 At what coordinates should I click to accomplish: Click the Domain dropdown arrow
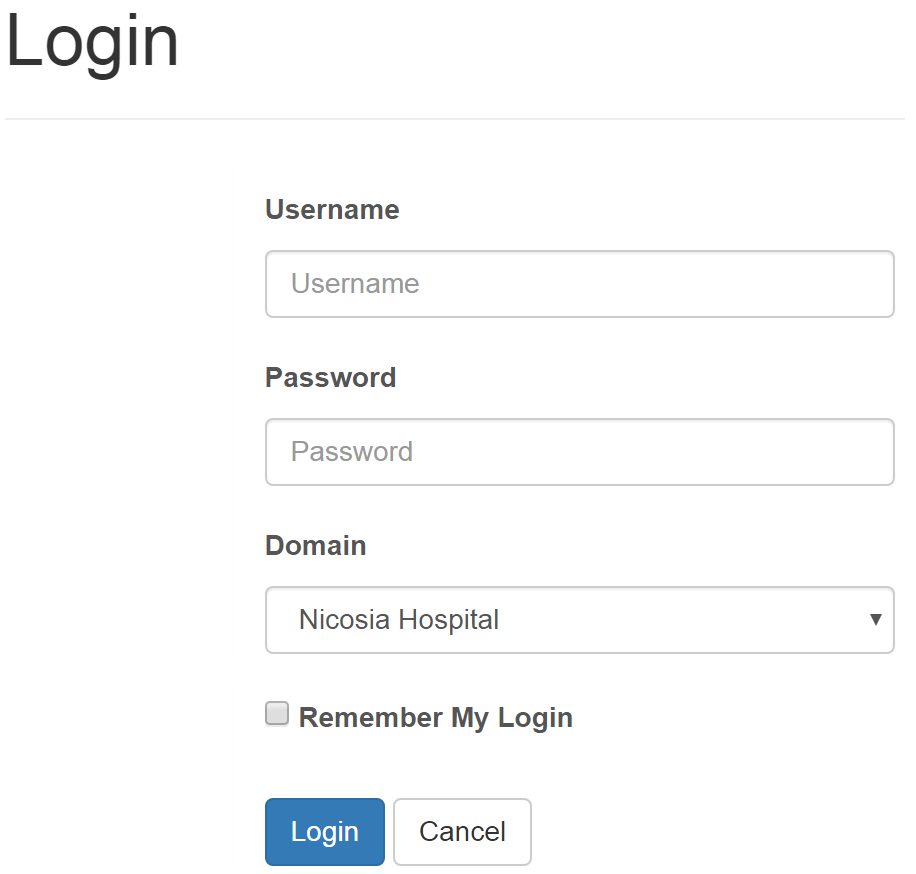(876, 620)
